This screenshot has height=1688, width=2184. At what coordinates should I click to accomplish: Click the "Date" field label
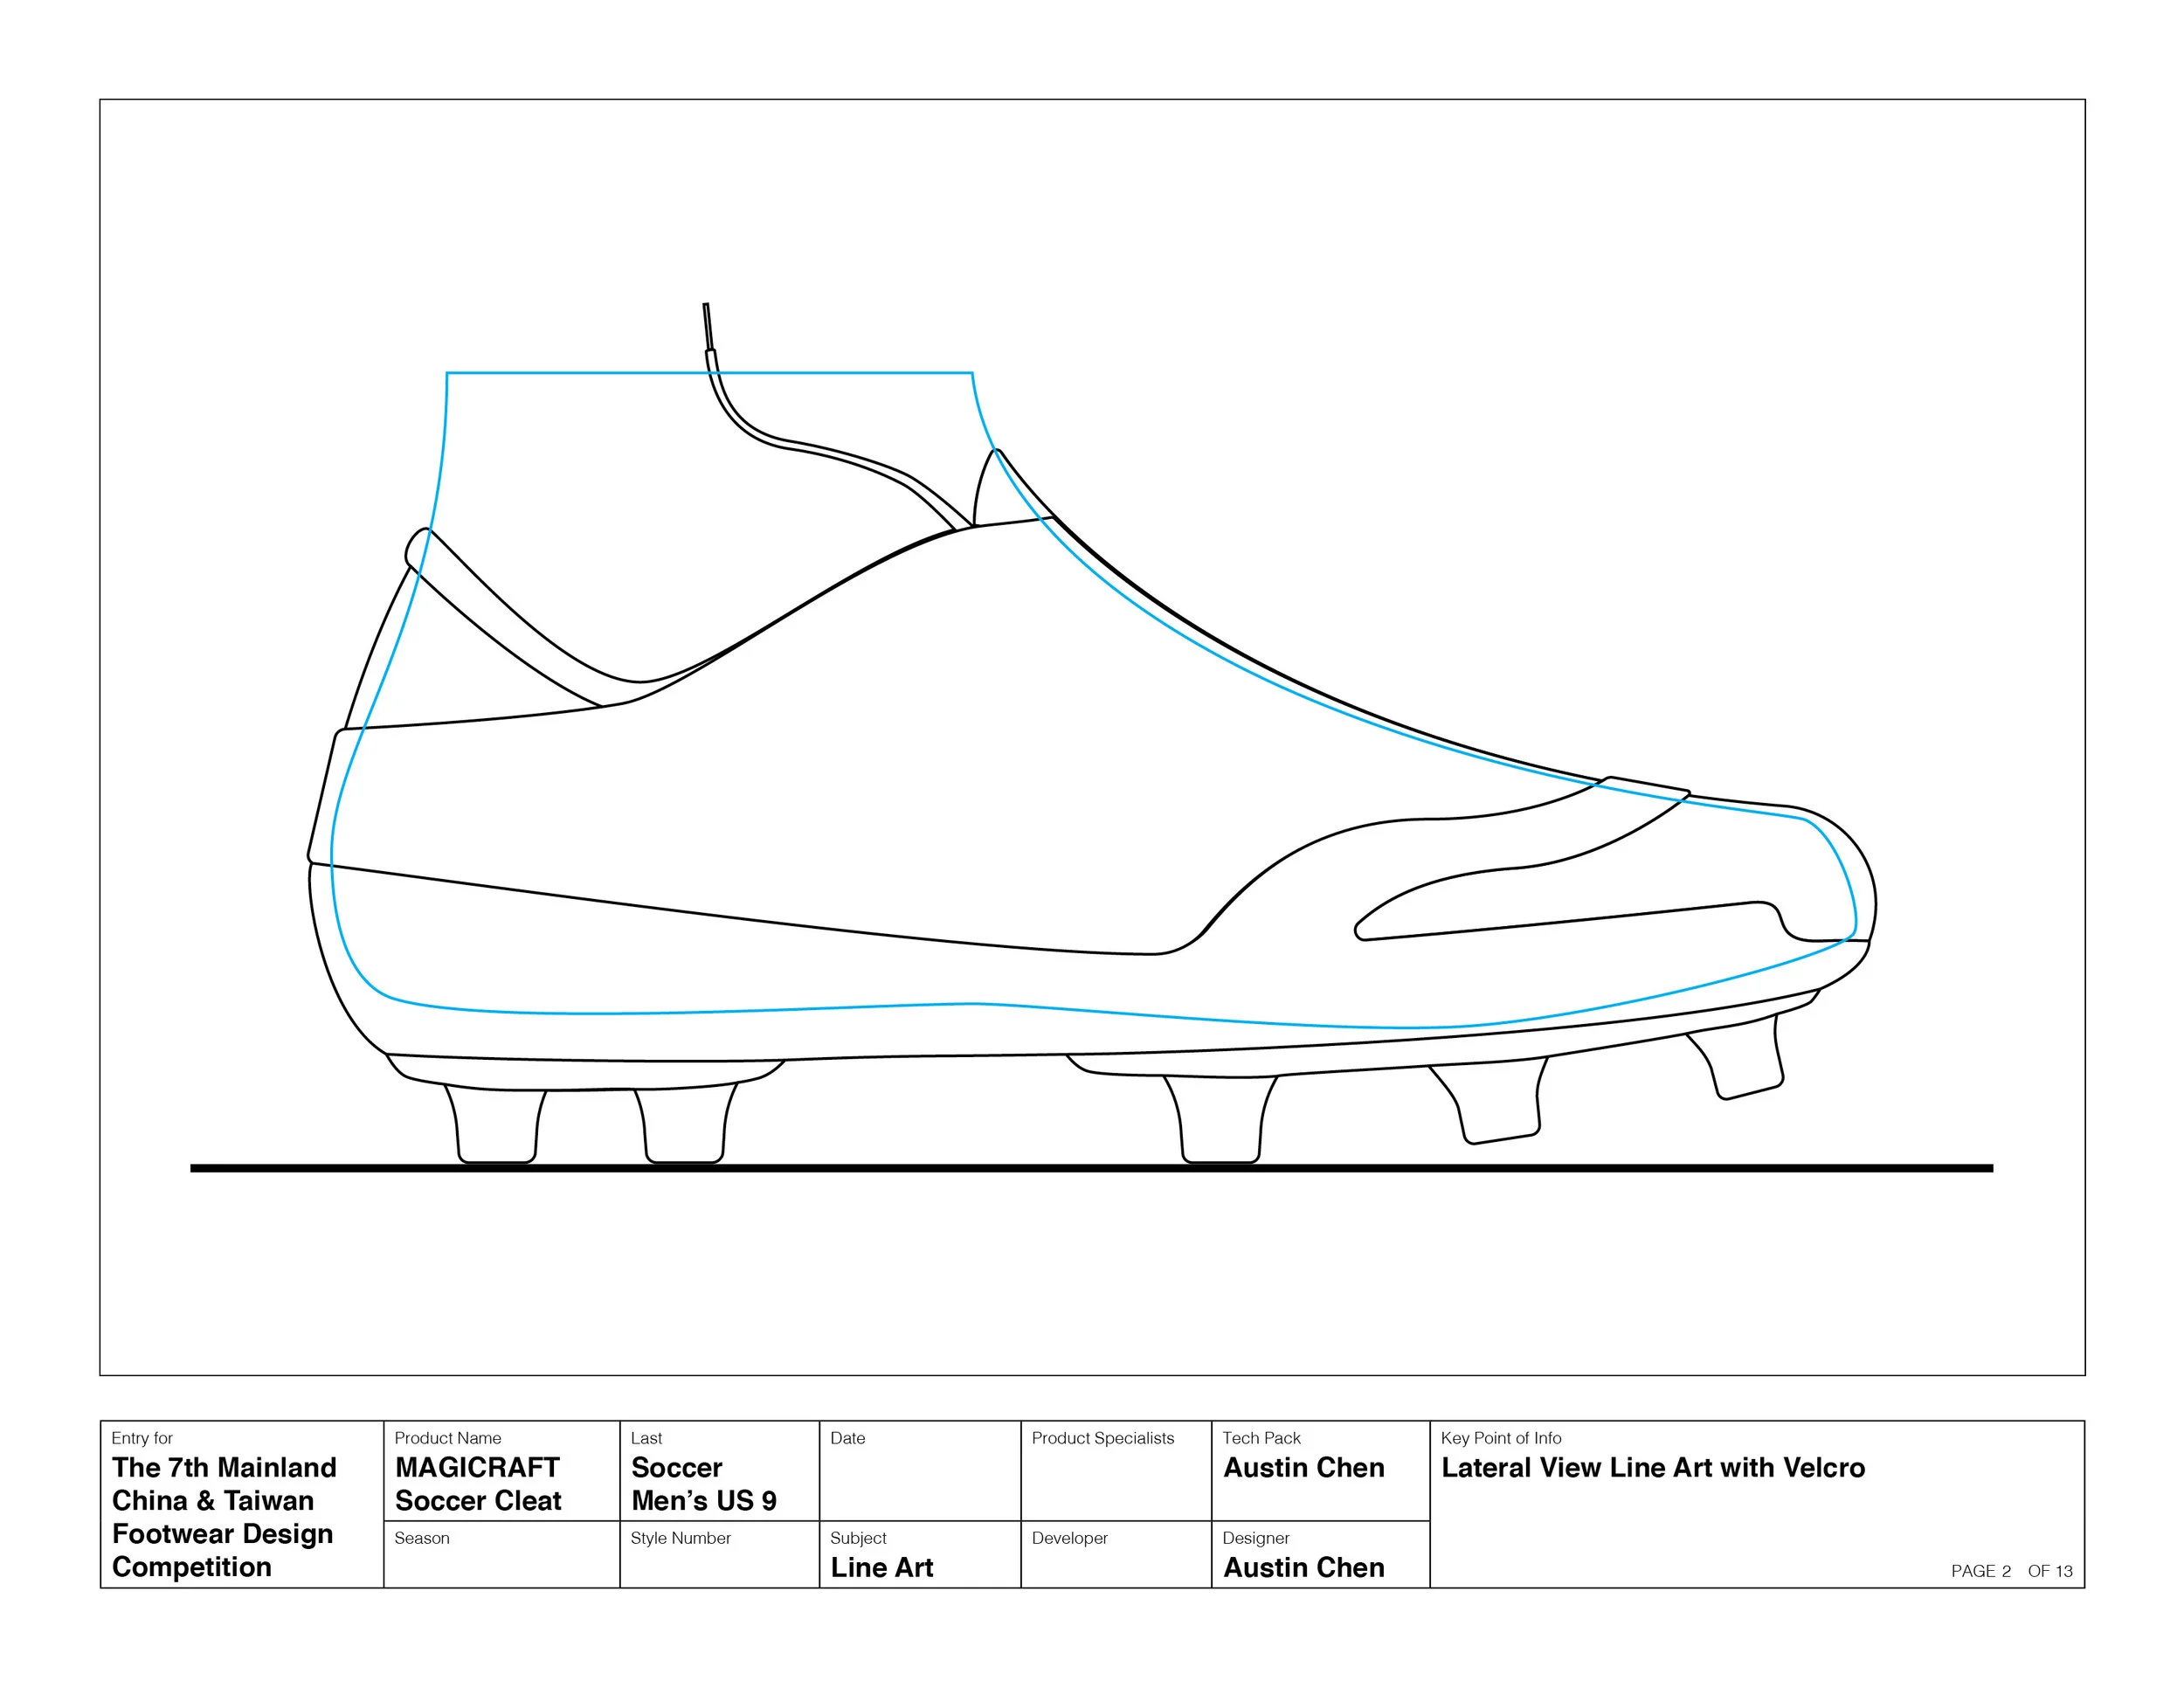[x=847, y=1438]
